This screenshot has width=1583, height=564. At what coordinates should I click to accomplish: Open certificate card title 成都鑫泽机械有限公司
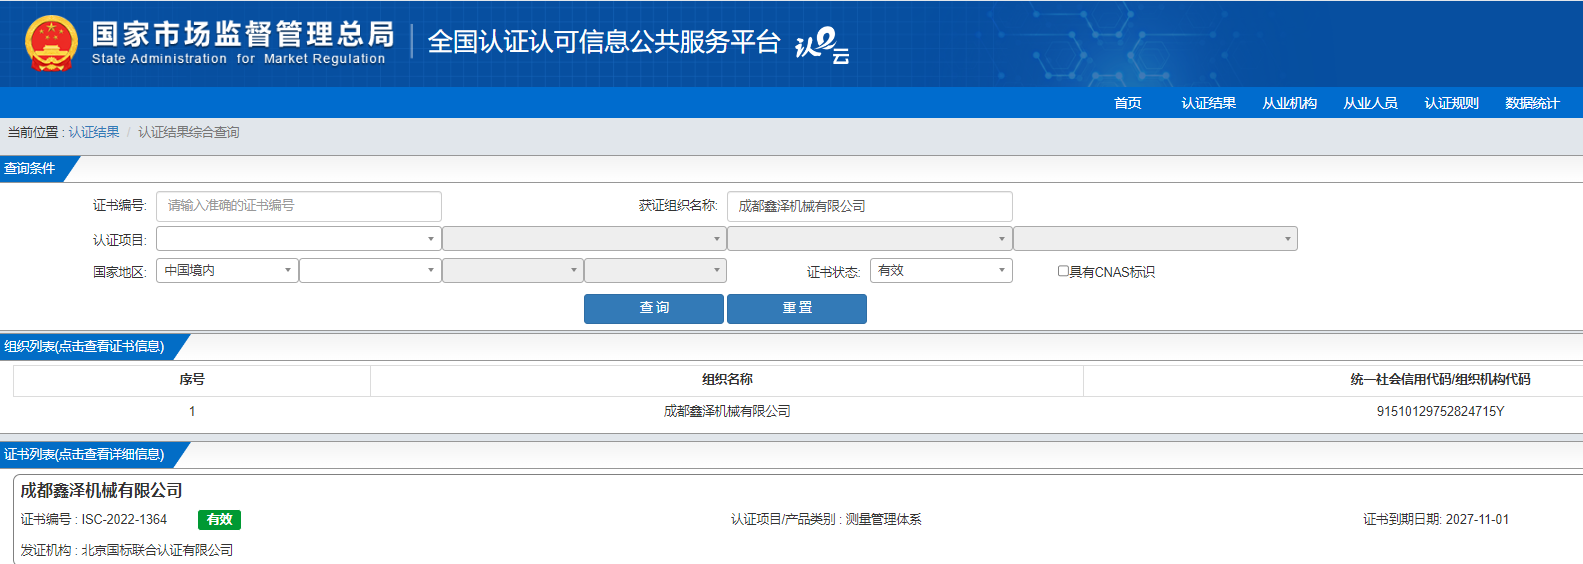(102, 491)
